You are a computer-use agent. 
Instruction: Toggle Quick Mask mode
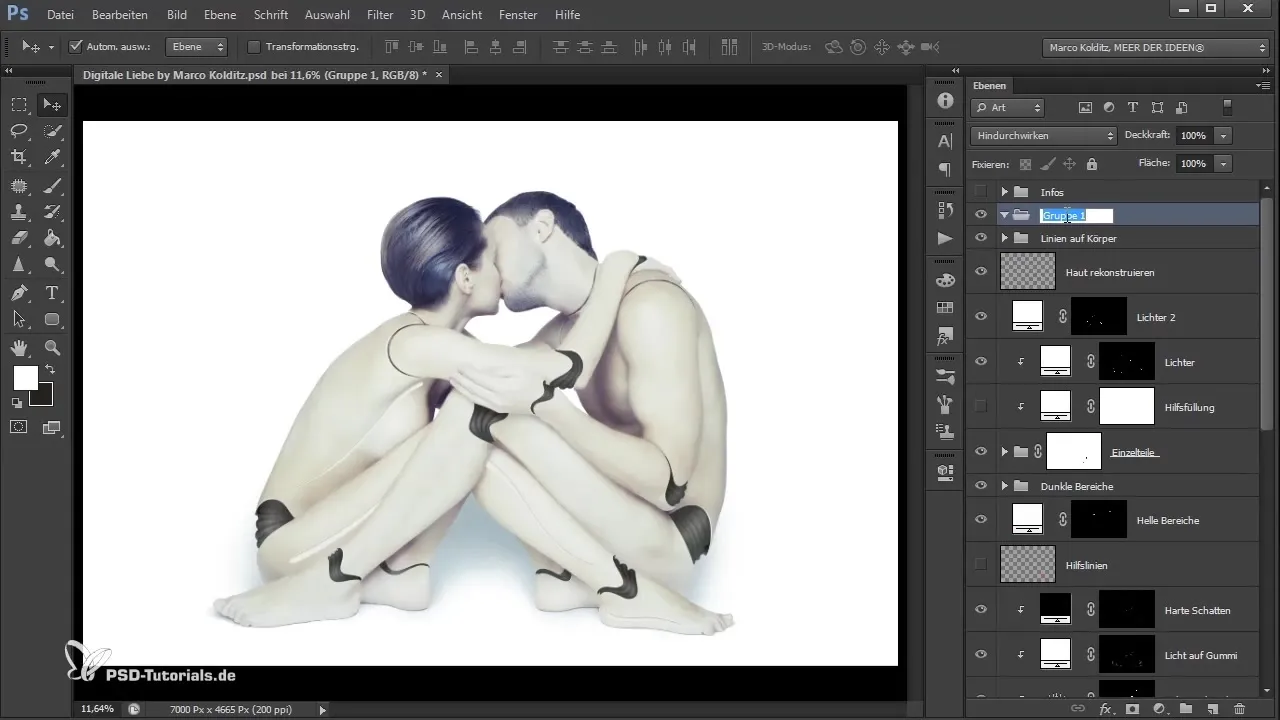point(19,427)
